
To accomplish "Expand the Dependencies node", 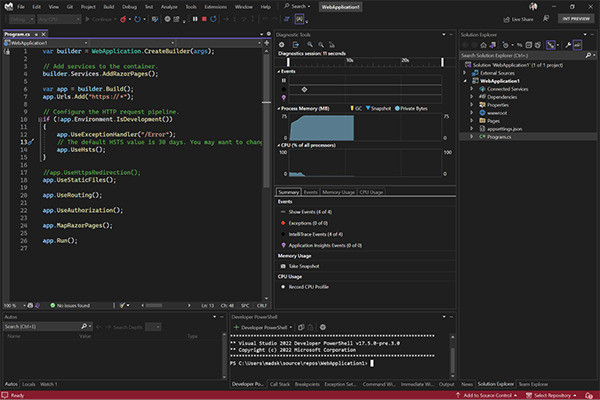I will [x=473, y=98].
